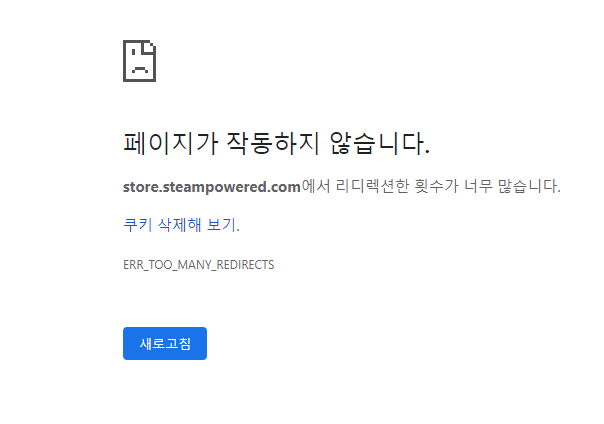Select the ERR_TOO_MANY_REDIRECTS error code text
This screenshot has height=424, width=604.
tap(198, 265)
